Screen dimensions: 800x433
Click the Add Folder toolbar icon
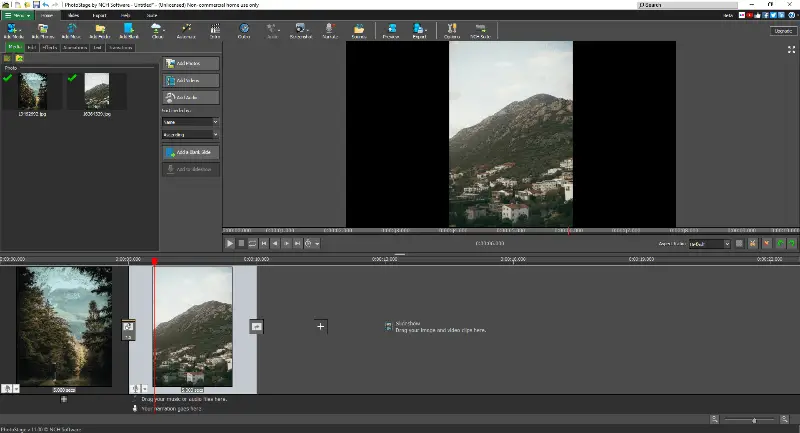coord(100,31)
